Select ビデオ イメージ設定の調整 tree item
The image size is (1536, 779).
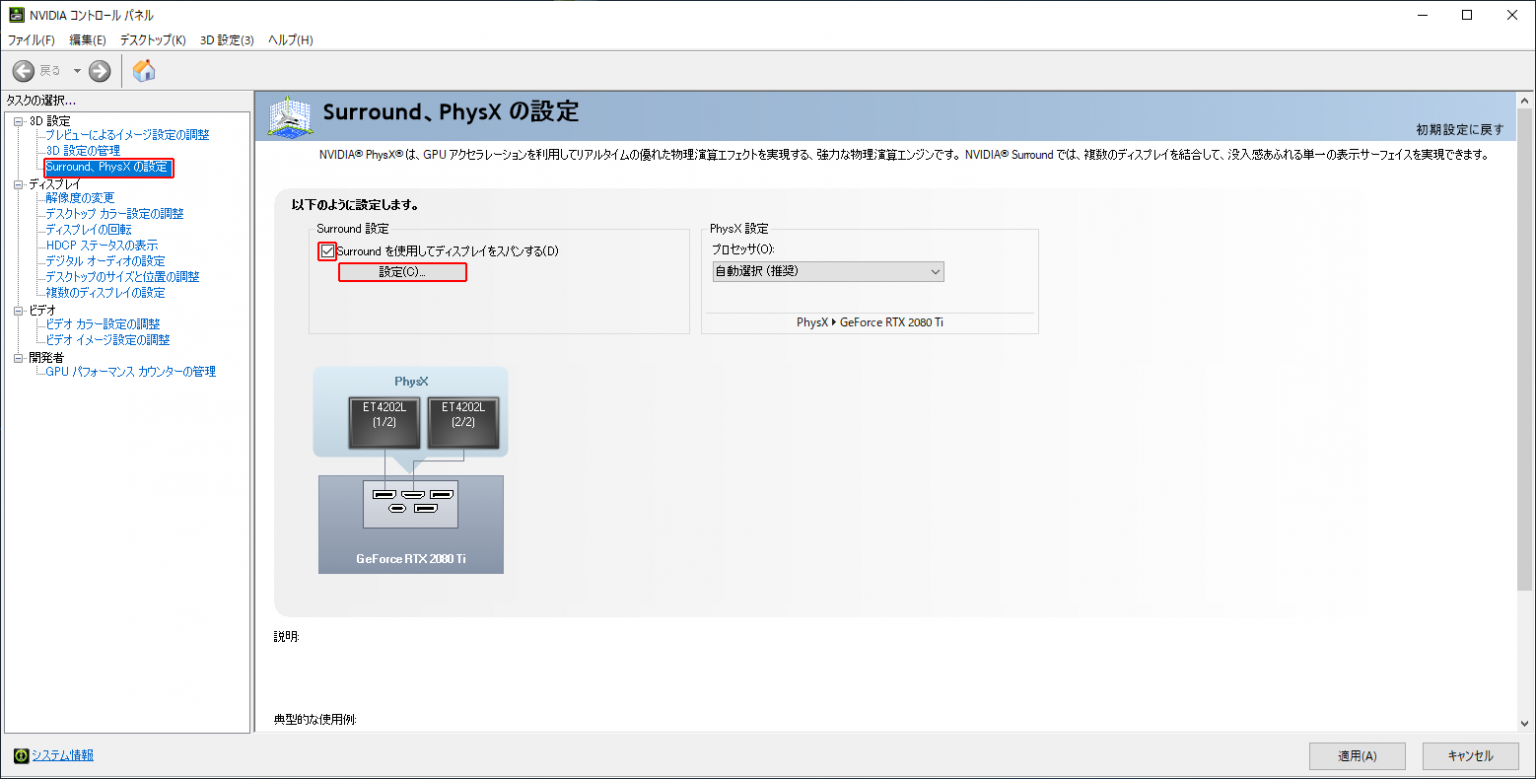pos(107,340)
